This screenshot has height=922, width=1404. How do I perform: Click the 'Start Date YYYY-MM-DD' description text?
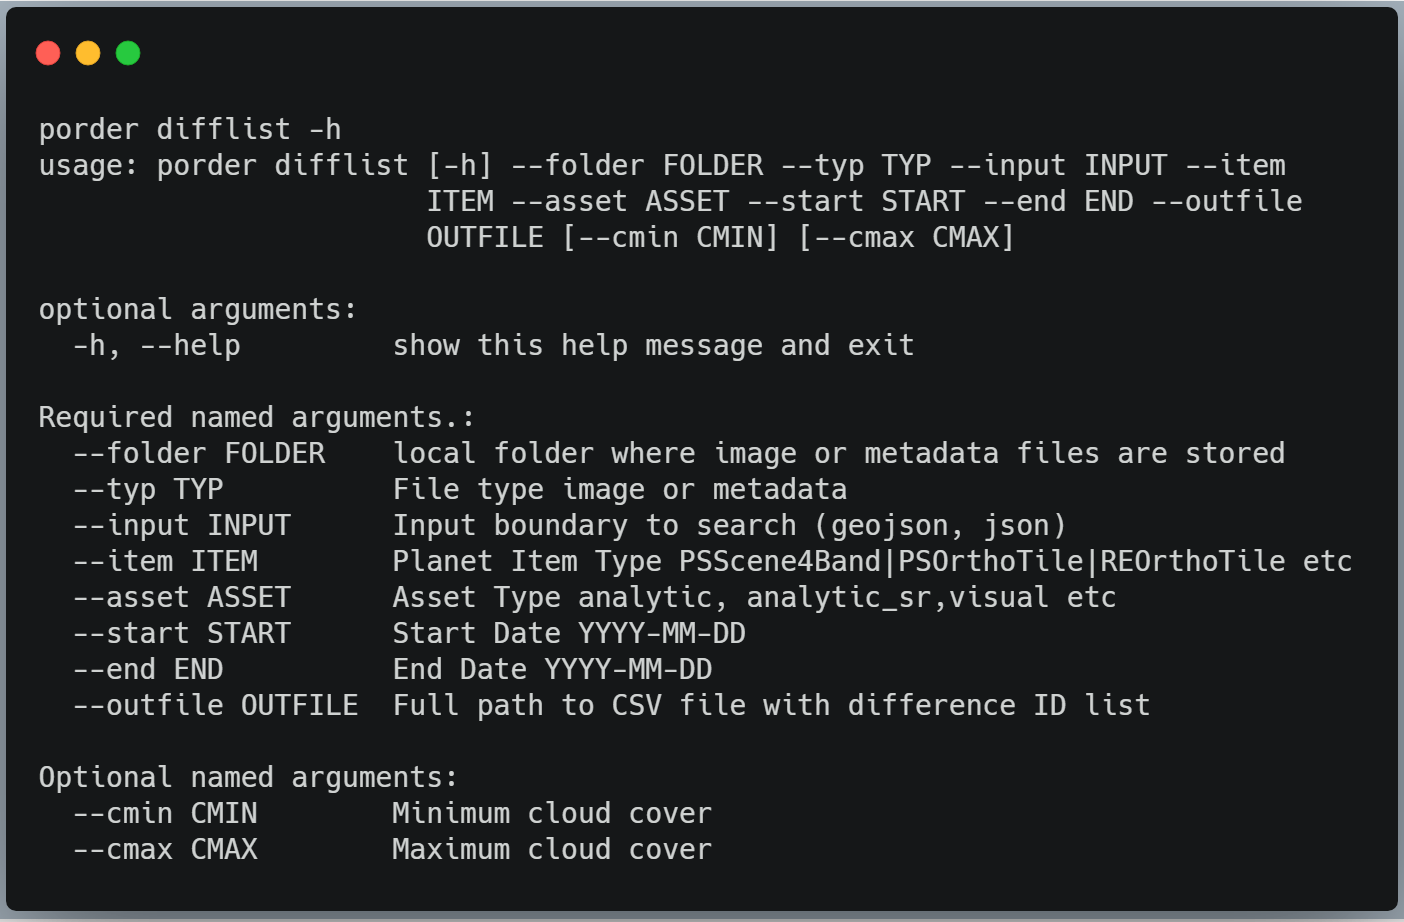click(569, 633)
